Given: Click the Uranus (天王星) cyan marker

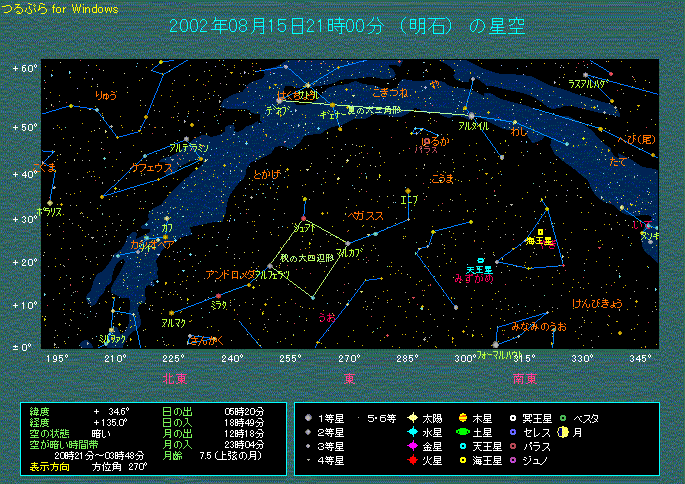Looking at the screenshot, I should pyautogui.click(x=481, y=260).
